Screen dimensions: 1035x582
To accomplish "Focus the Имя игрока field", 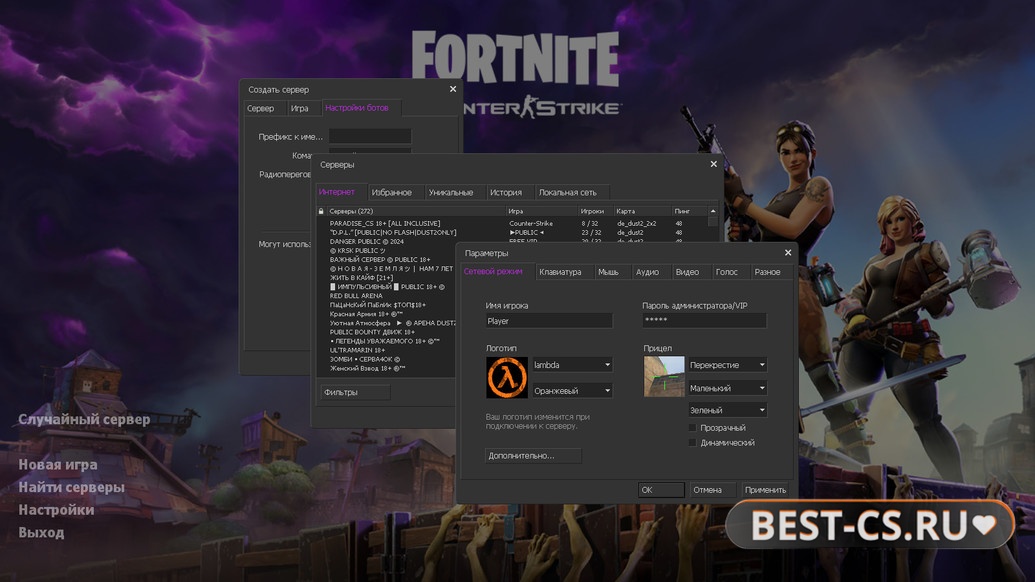I will pos(549,321).
